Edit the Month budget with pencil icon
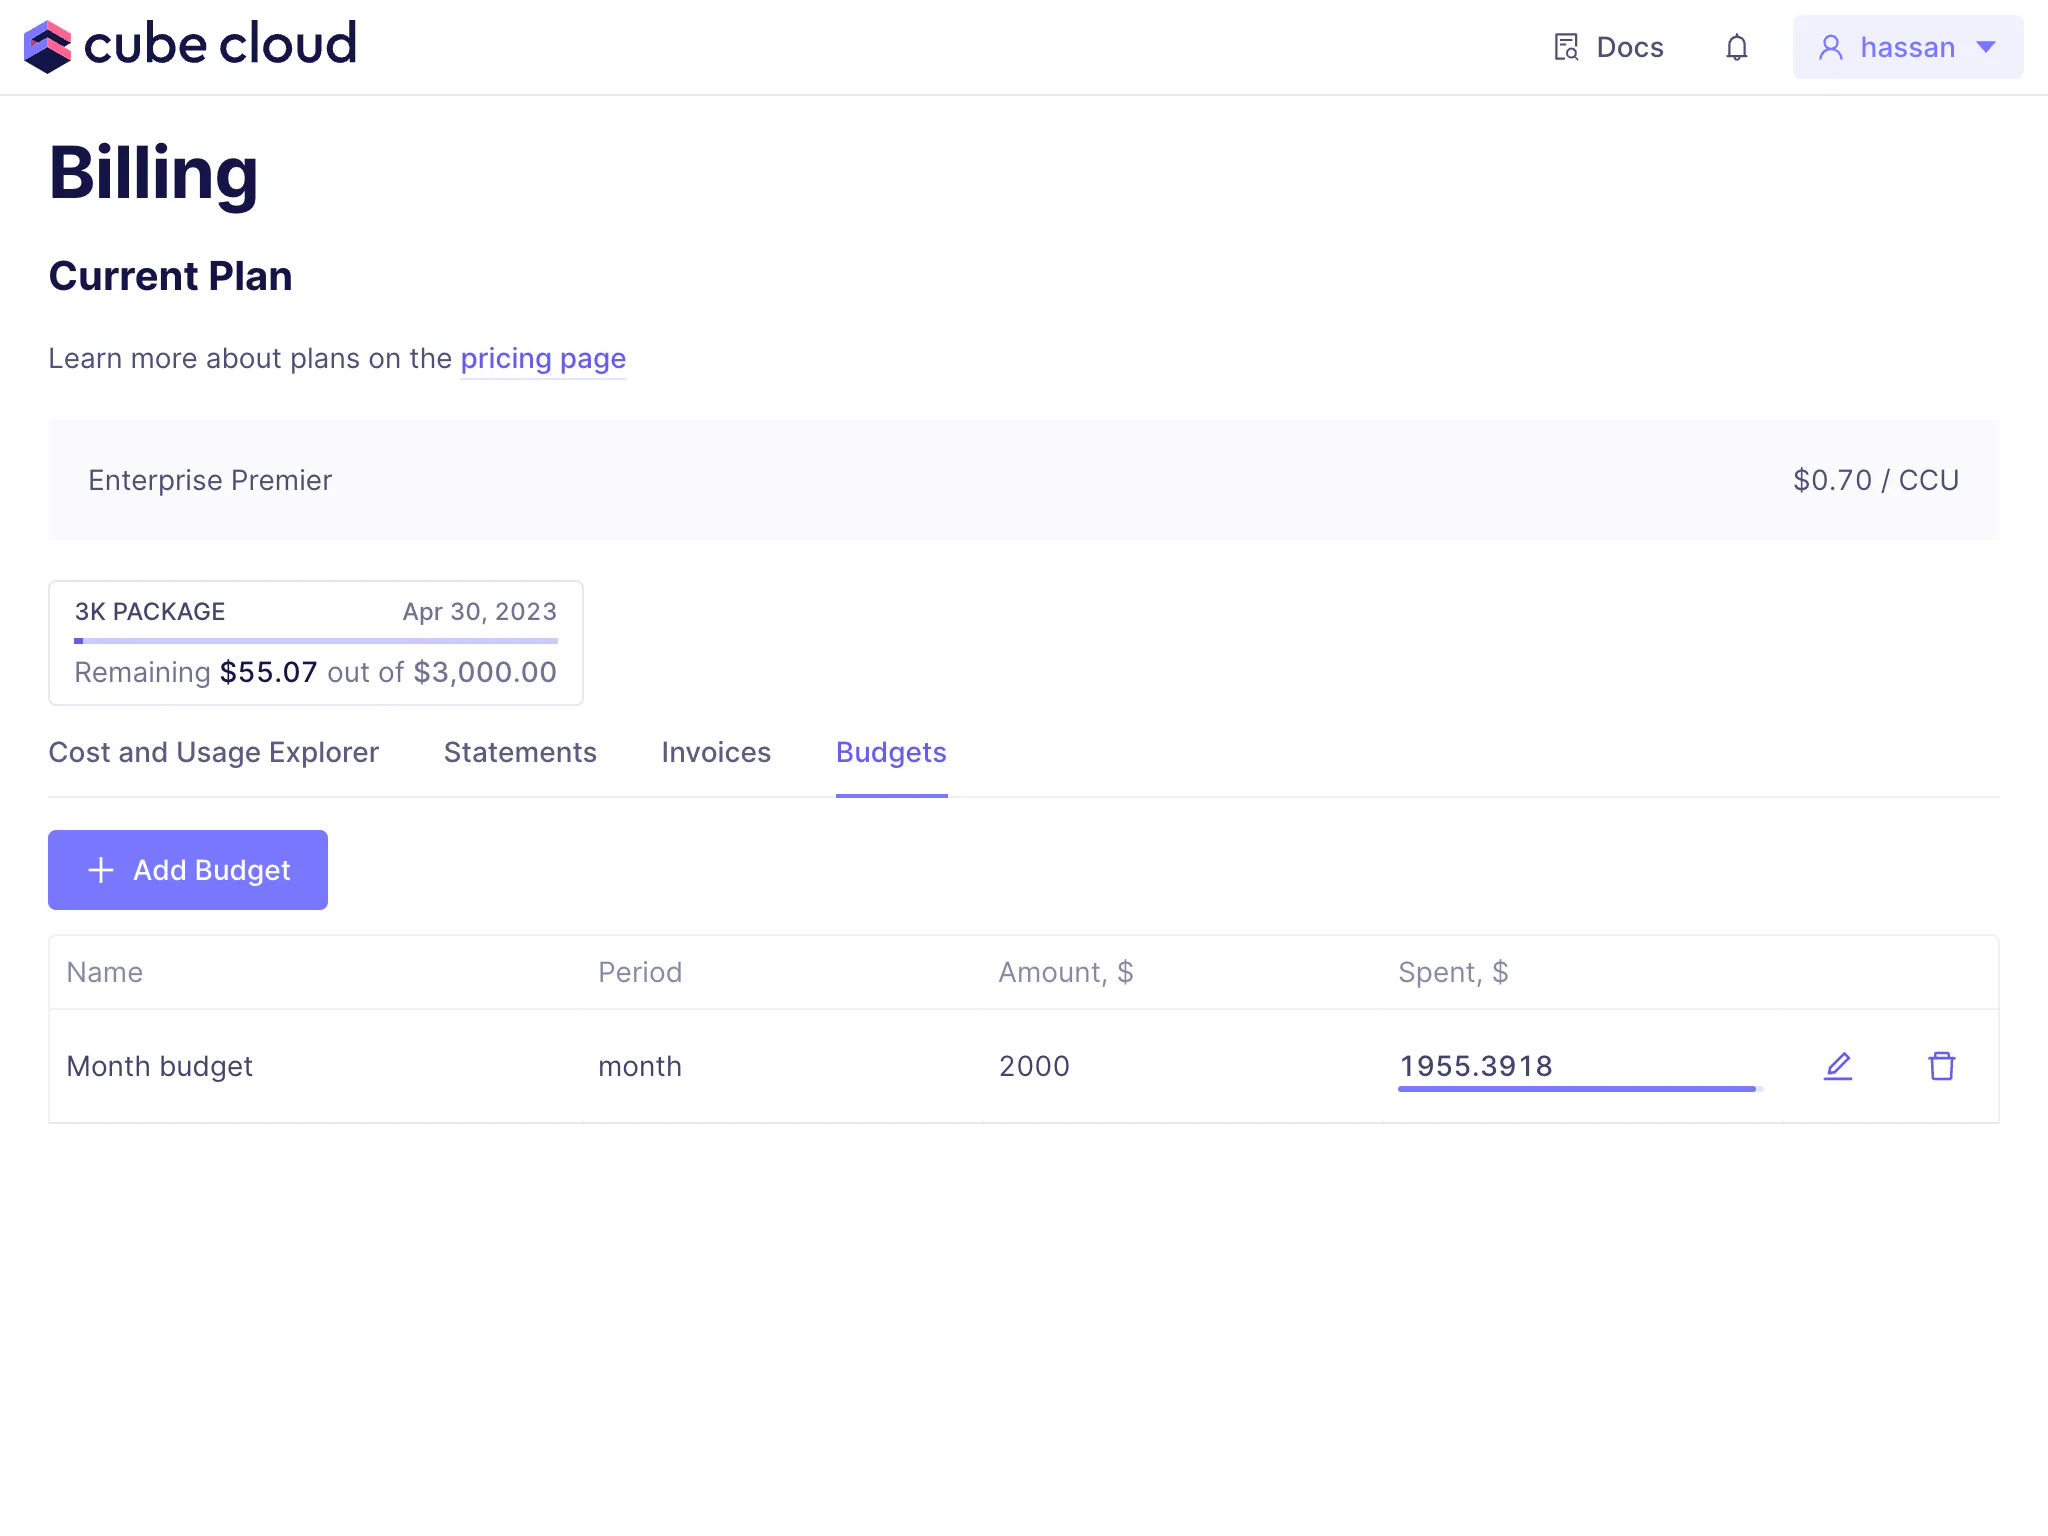This screenshot has height=1536, width=2048. [1838, 1066]
